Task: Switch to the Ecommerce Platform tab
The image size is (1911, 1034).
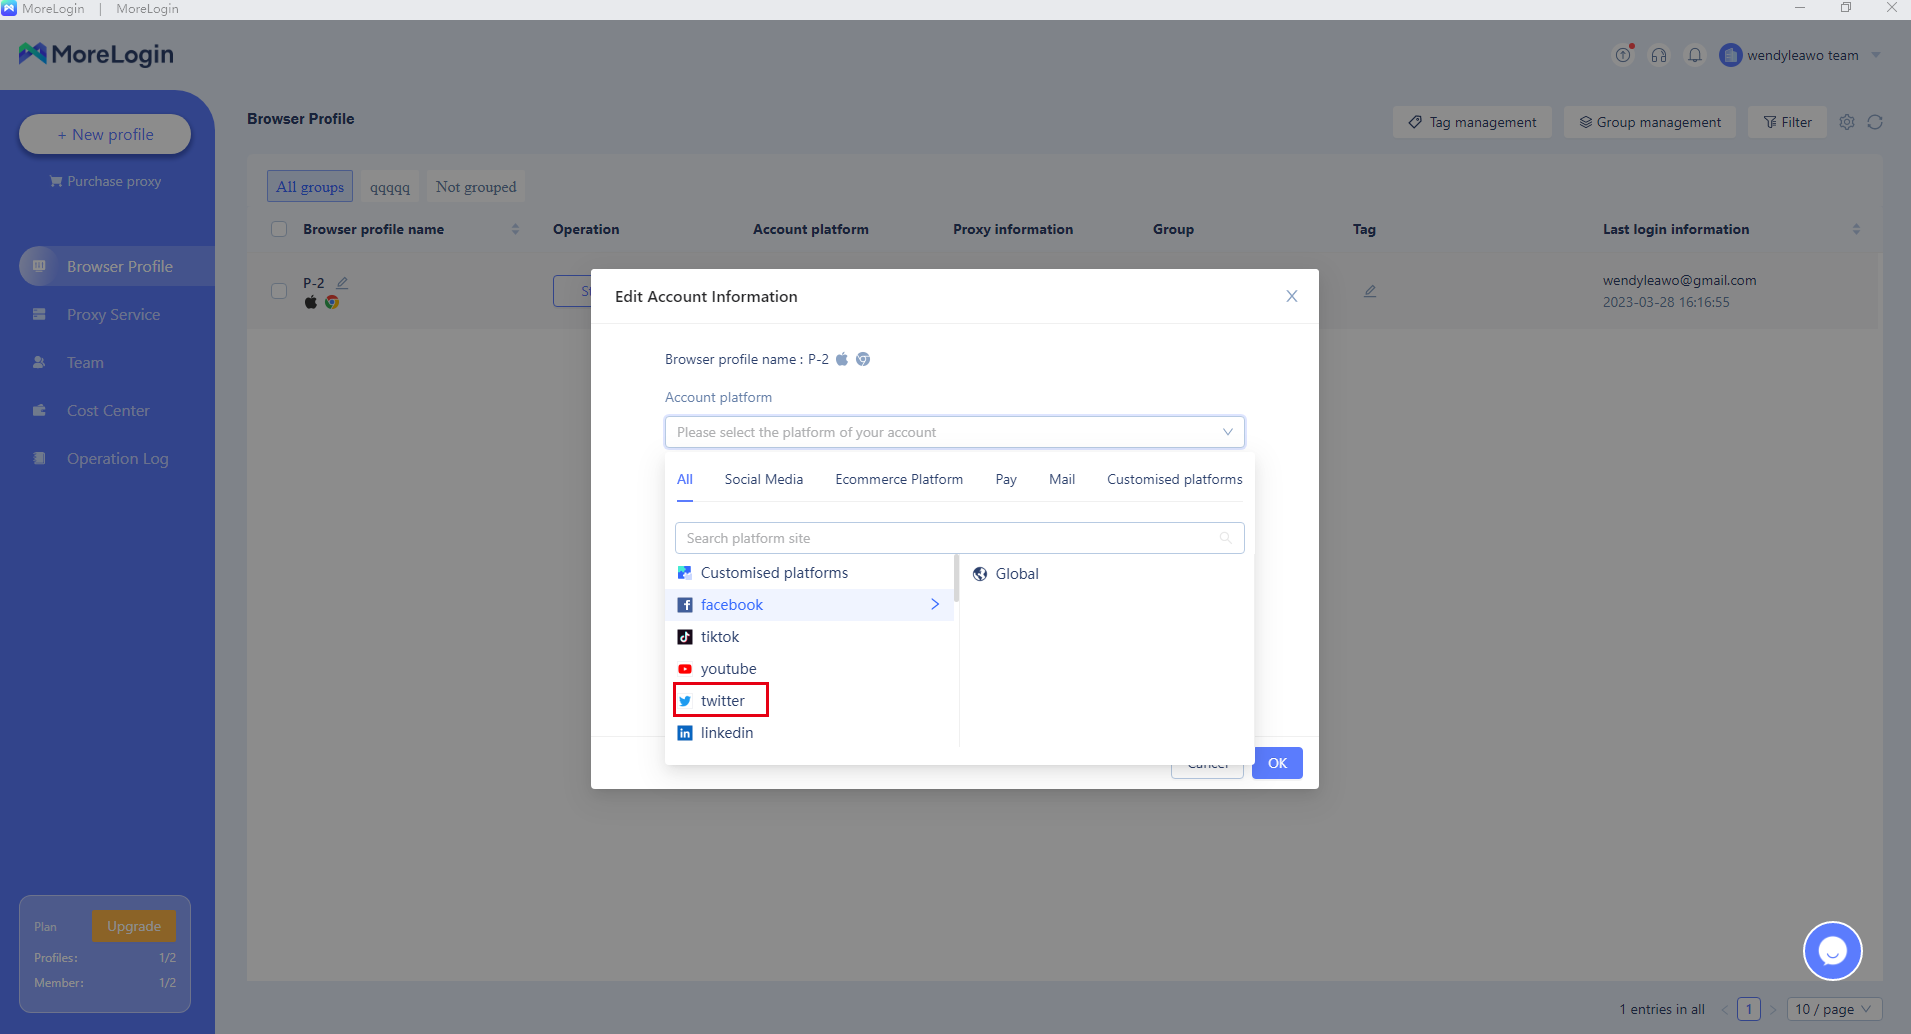Action: [899, 479]
